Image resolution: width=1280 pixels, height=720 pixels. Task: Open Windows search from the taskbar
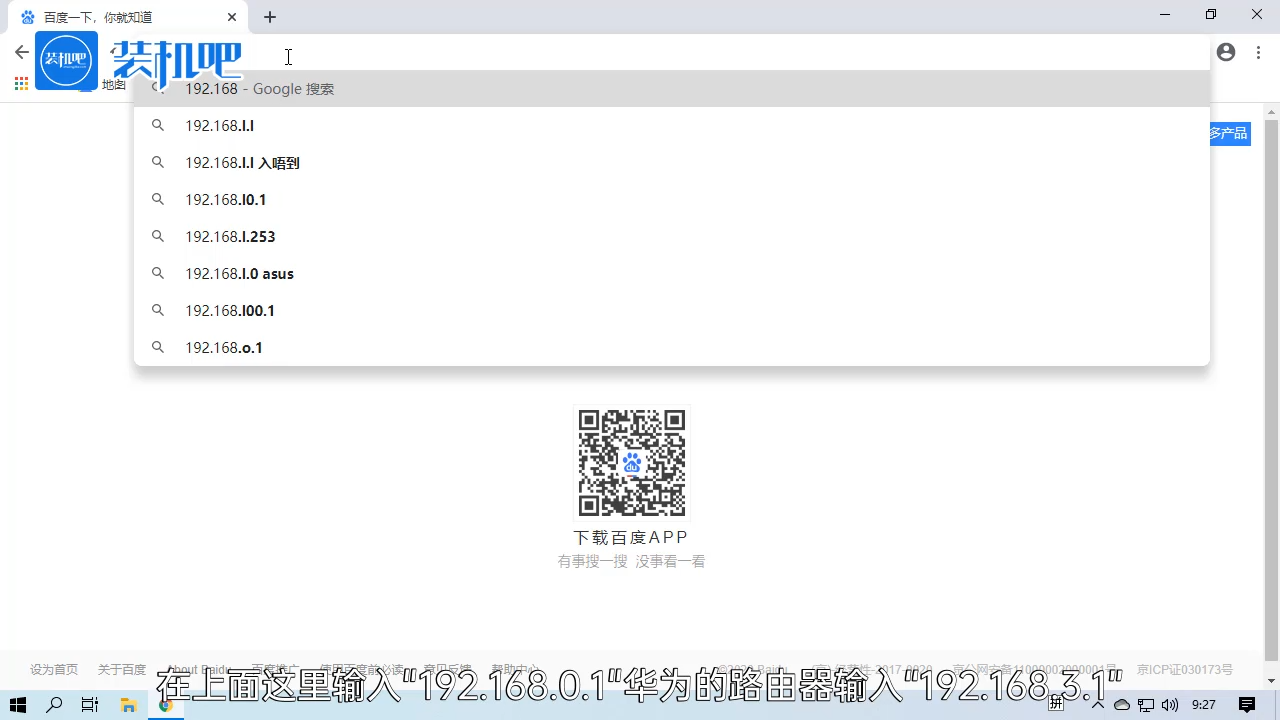coord(54,705)
